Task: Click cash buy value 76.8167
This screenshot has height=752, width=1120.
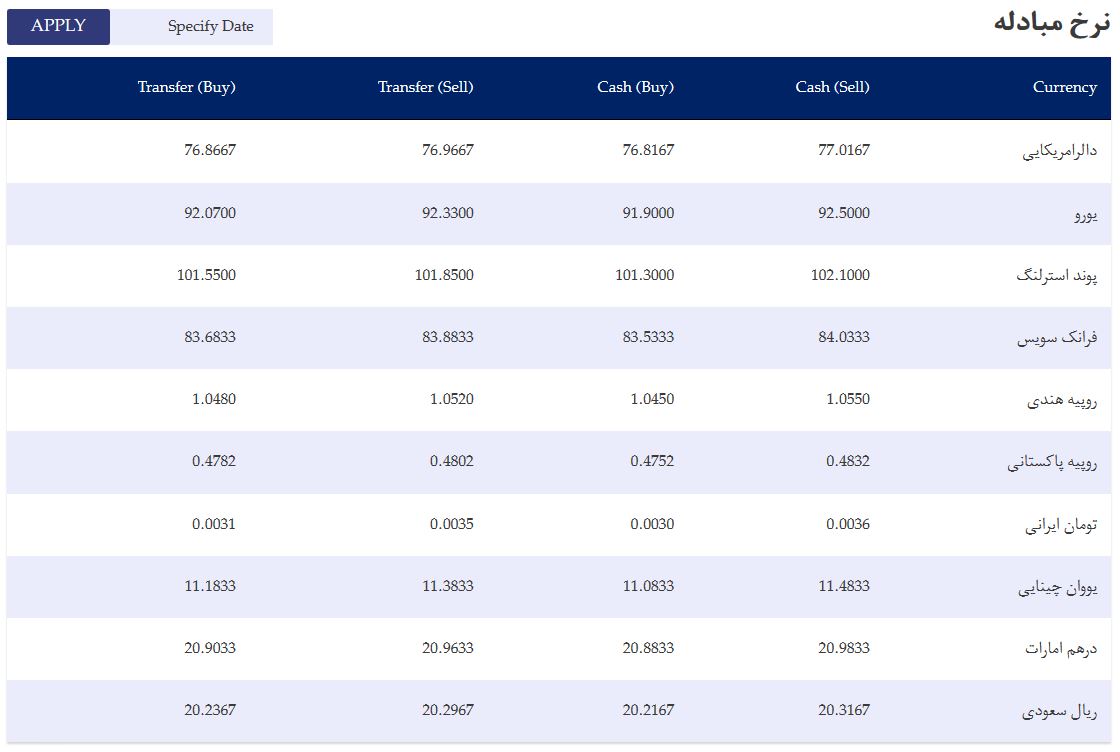Action: tap(649, 150)
